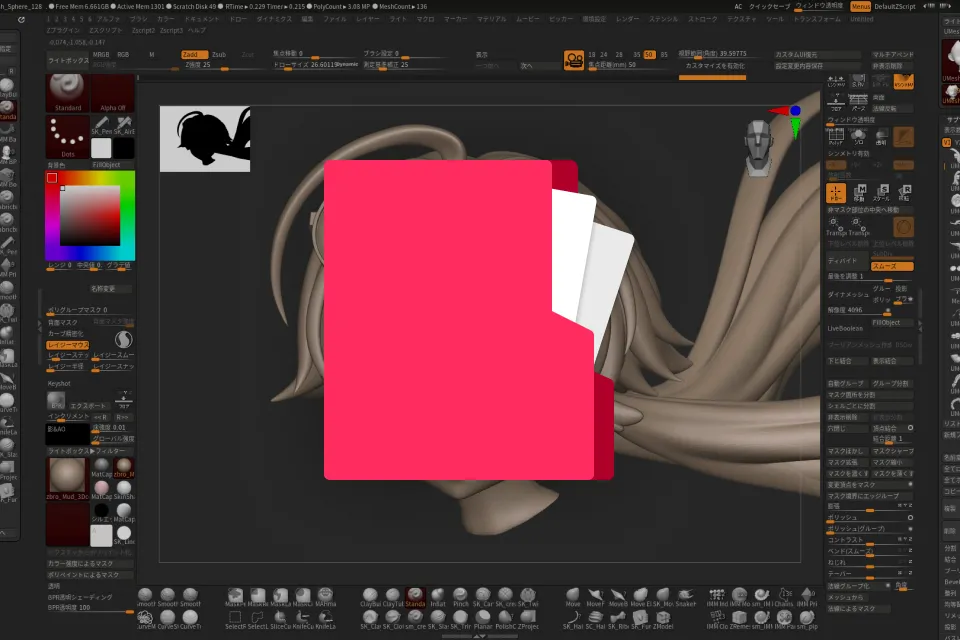960x640 pixels.
Task: Toggle パース perspective view
Action: (858, 102)
